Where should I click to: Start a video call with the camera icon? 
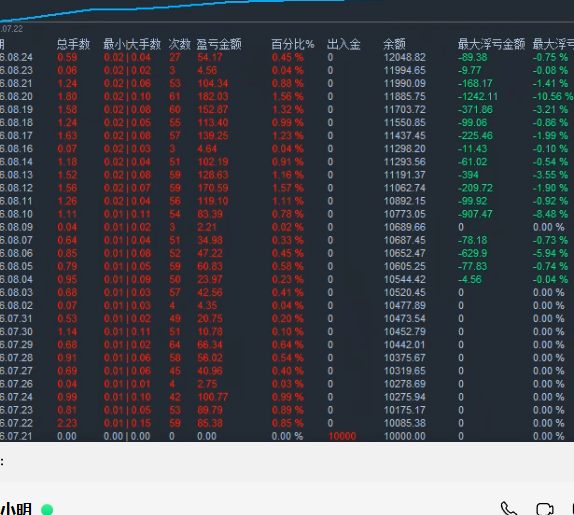pyautogui.click(x=545, y=509)
